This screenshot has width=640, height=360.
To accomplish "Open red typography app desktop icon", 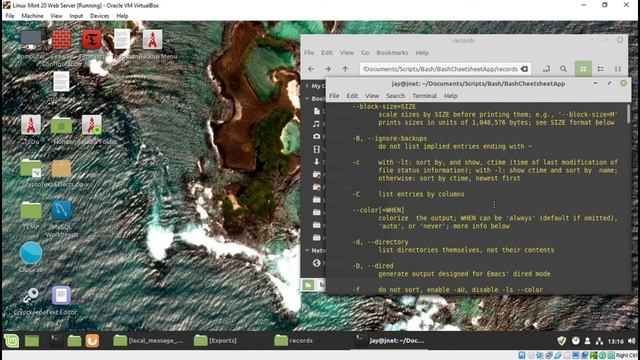I will [92, 41].
